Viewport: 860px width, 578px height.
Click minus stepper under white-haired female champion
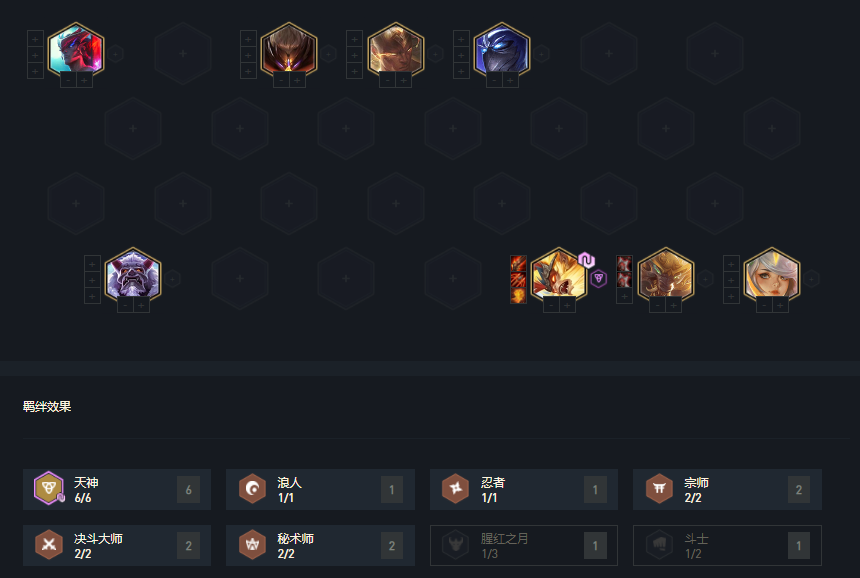[764, 305]
